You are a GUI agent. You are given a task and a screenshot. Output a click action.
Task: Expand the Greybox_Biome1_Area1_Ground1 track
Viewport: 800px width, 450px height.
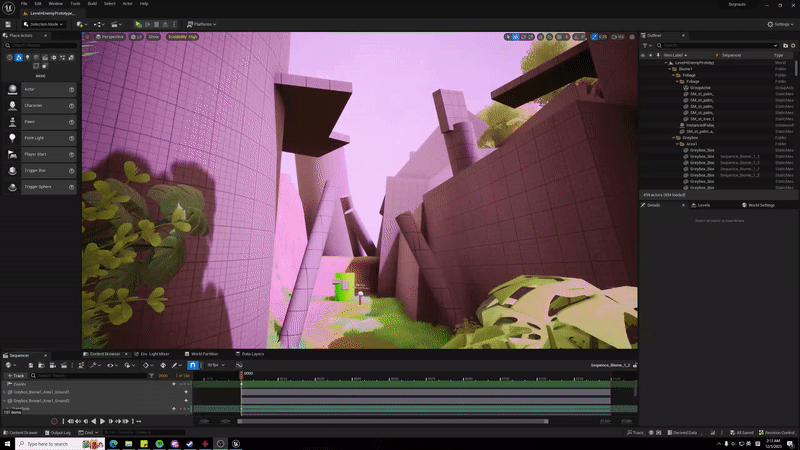(x=5, y=392)
